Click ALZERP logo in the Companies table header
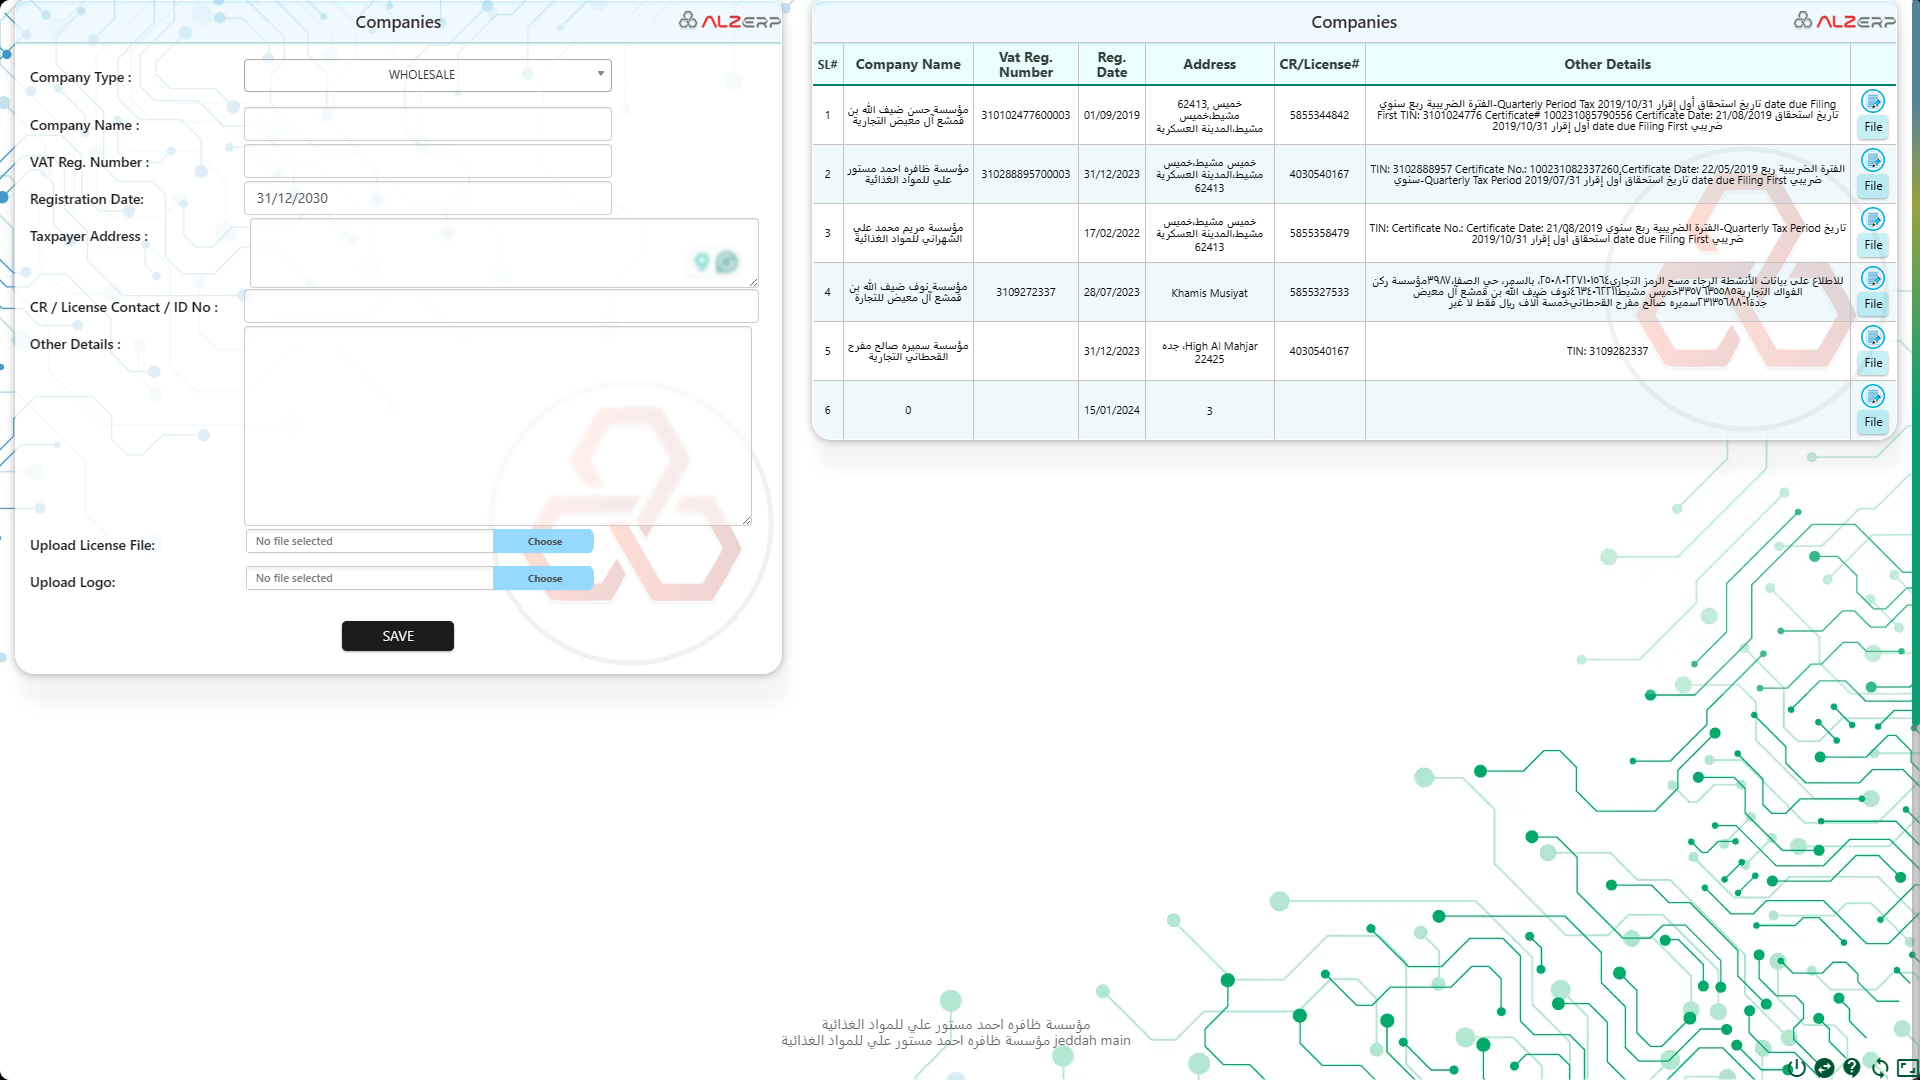Viewport: 1920px width, 1080px height. 1844,21
